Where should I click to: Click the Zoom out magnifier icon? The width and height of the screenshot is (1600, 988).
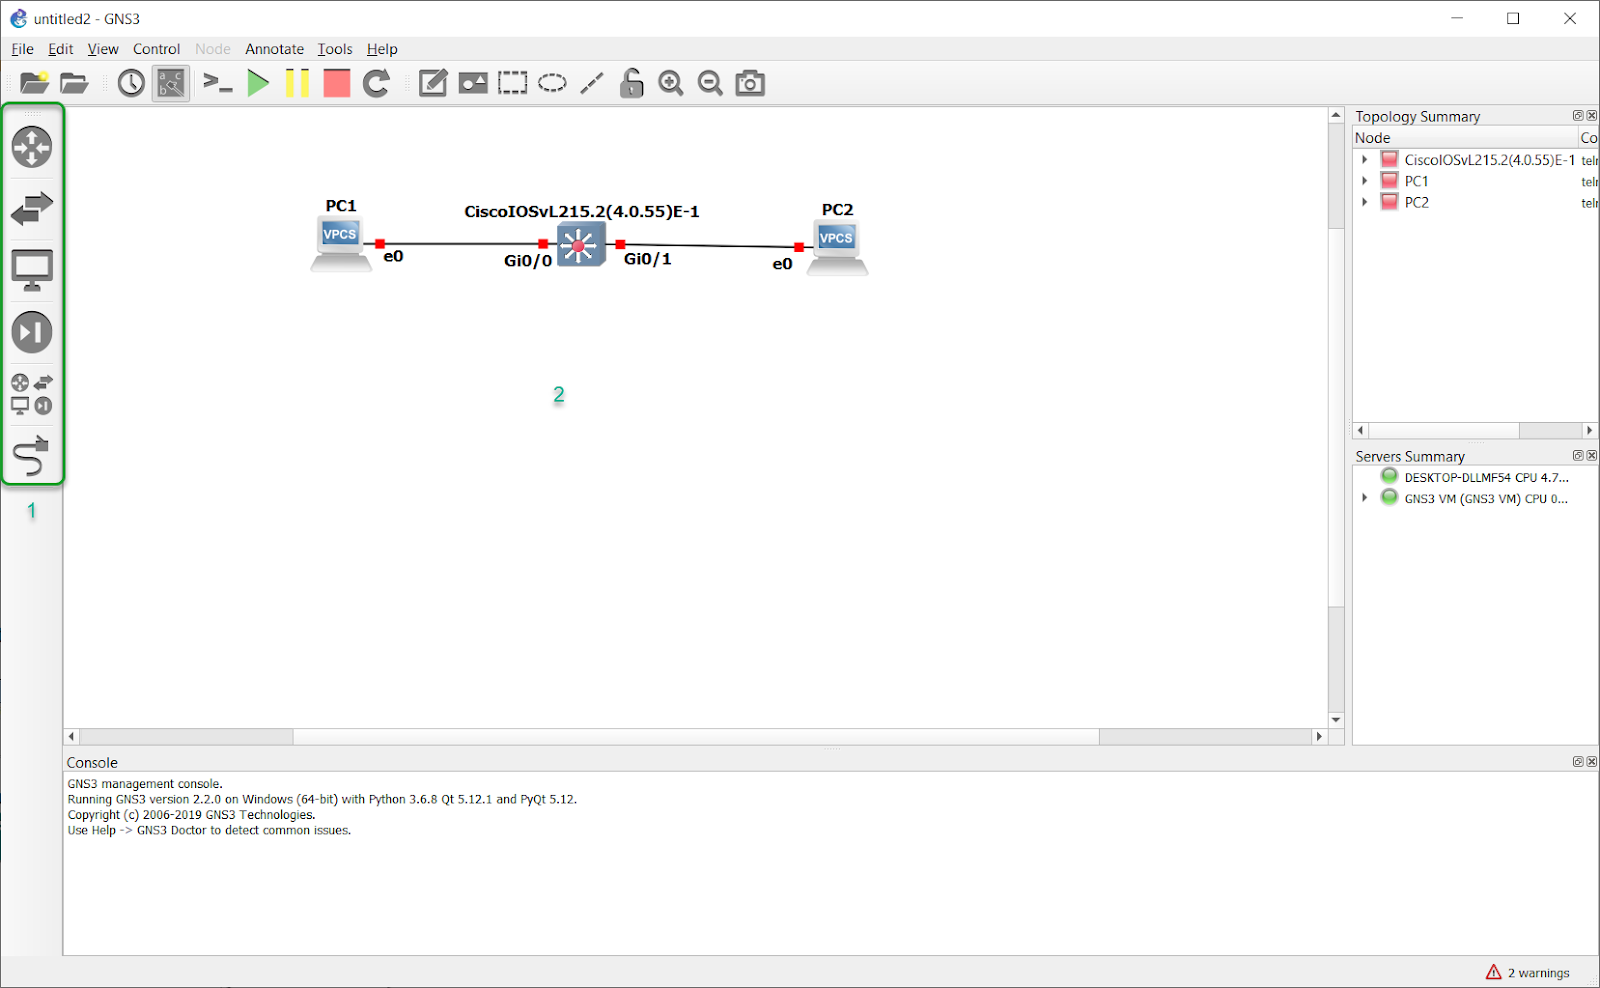click(710, 83)
